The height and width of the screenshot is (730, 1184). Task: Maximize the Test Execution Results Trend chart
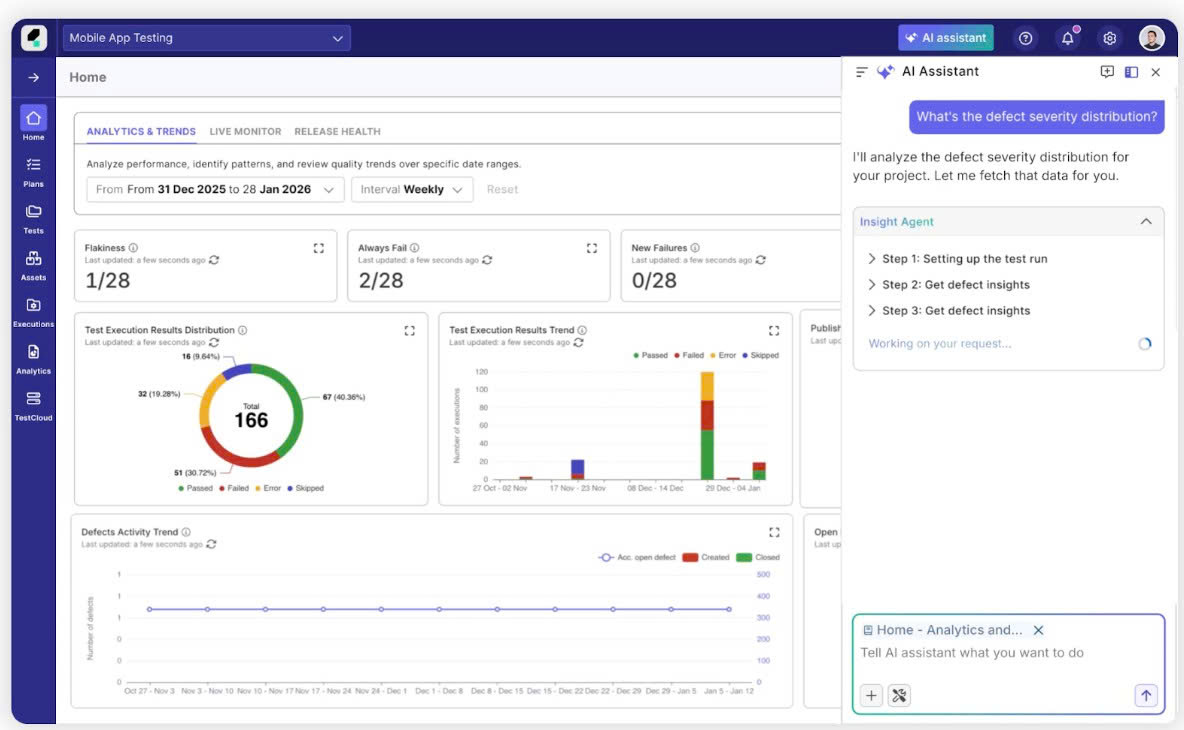pyautogui.click(x=773, y=331)
